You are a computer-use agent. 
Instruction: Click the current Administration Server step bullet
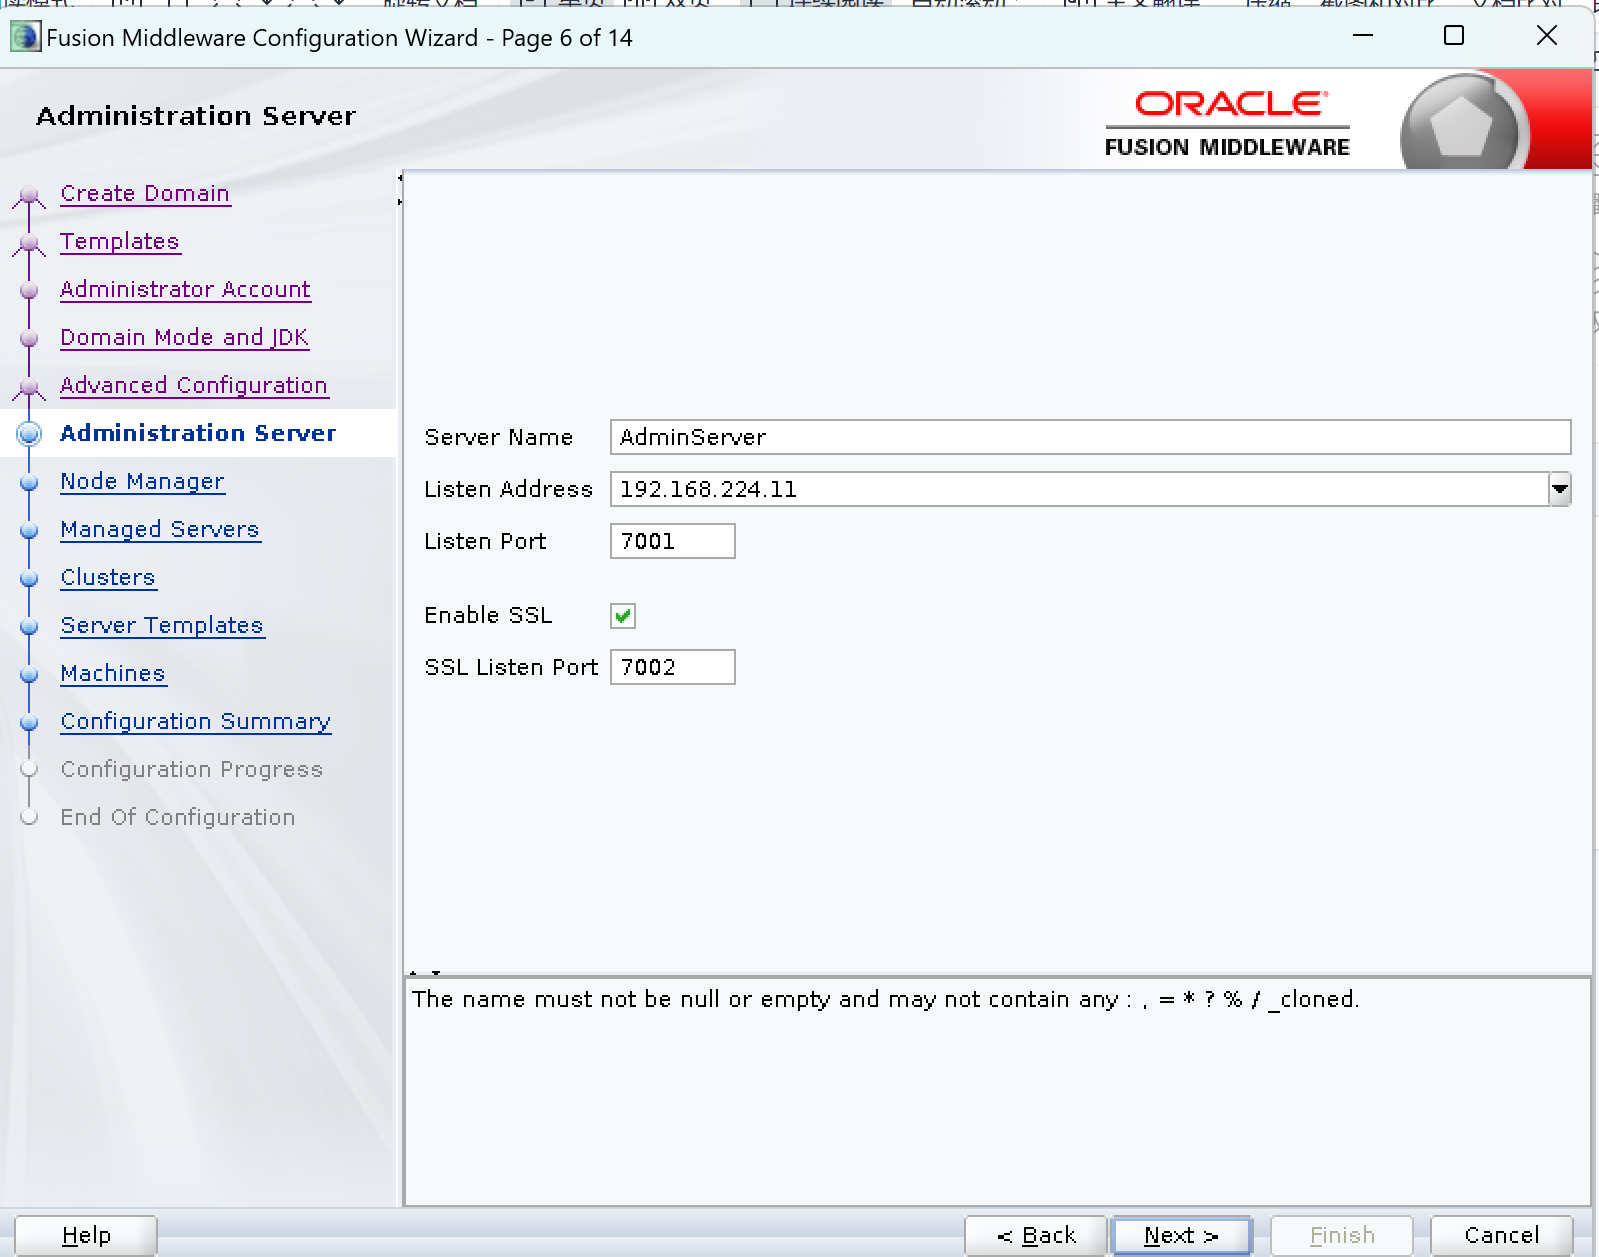[x=30, y=433]
